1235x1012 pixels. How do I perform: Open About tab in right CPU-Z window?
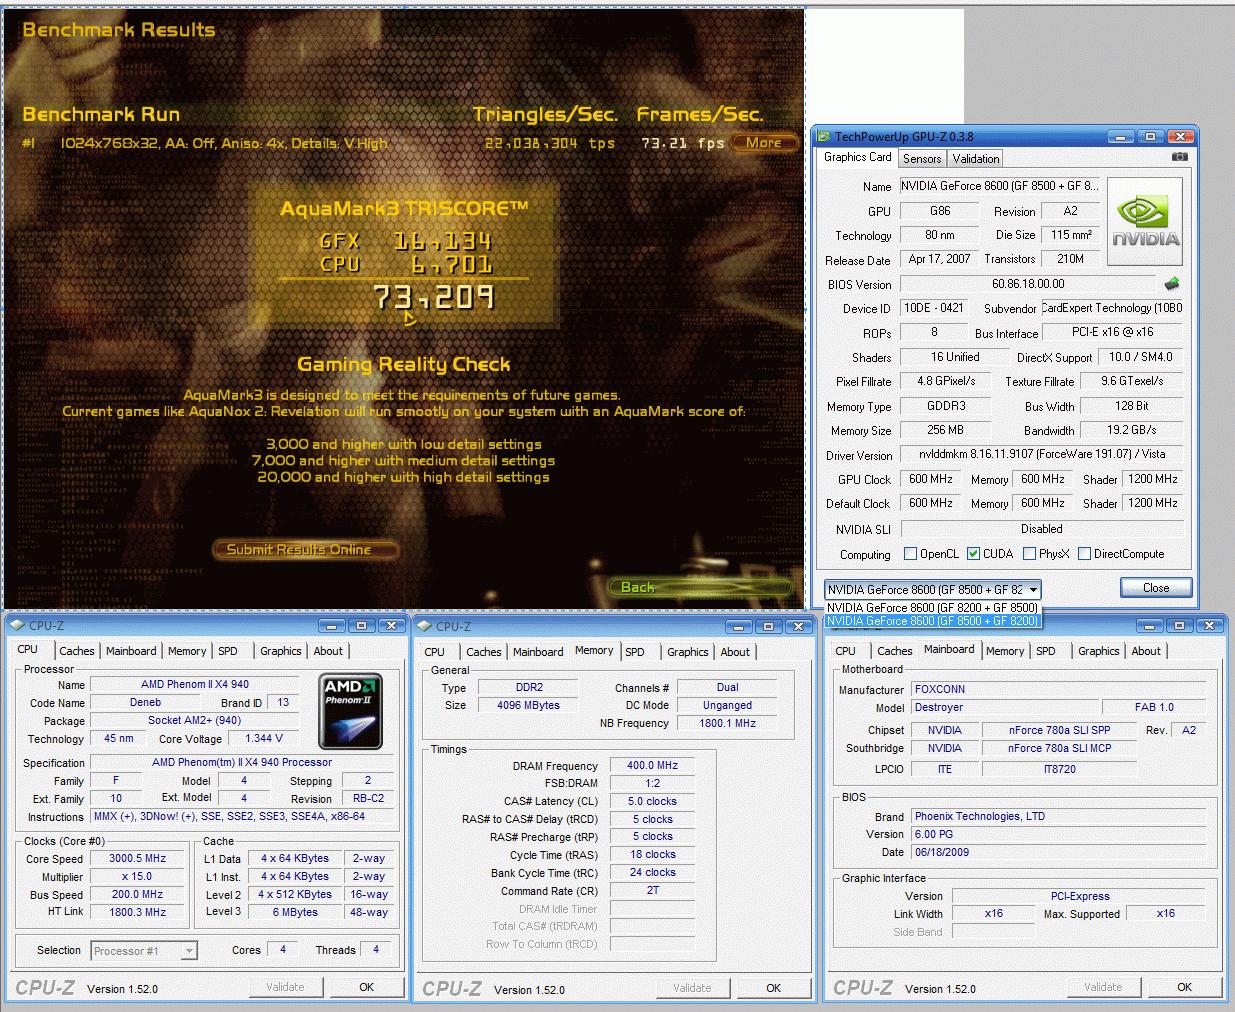(x=1146, y=651)
